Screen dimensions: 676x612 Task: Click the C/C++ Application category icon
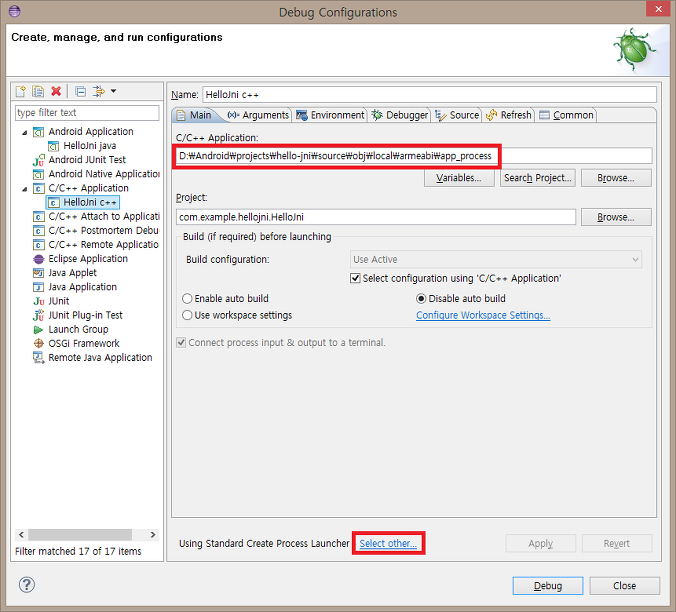[x=39, y=188]
